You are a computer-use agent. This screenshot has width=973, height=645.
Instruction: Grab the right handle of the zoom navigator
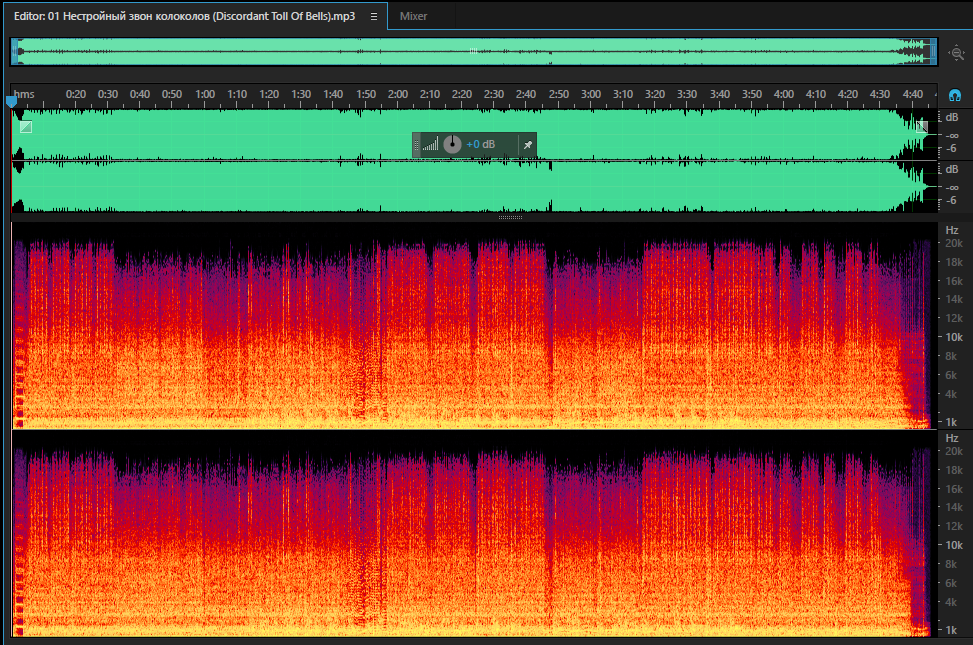(x=933, y=52)
